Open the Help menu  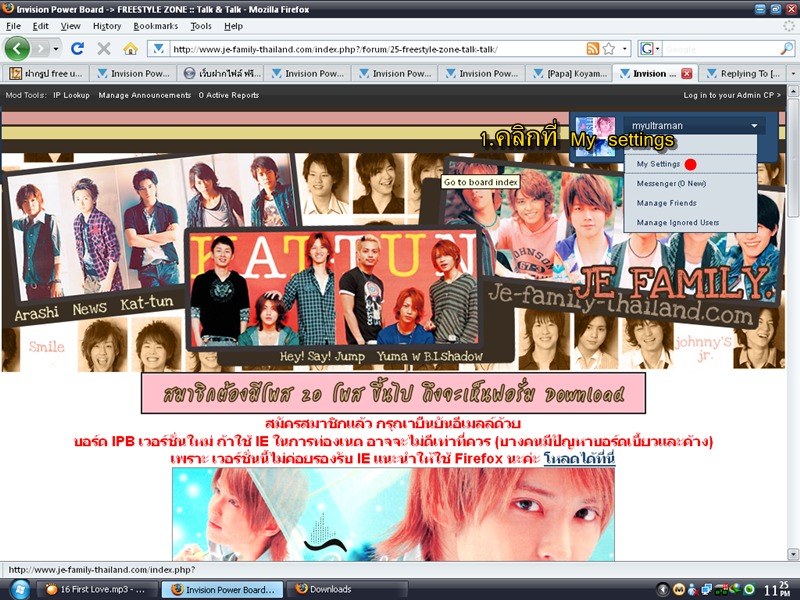(233, 26)
